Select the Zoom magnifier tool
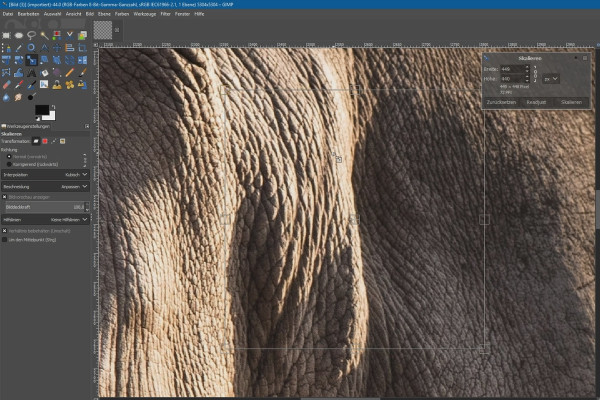 [31, 48]
